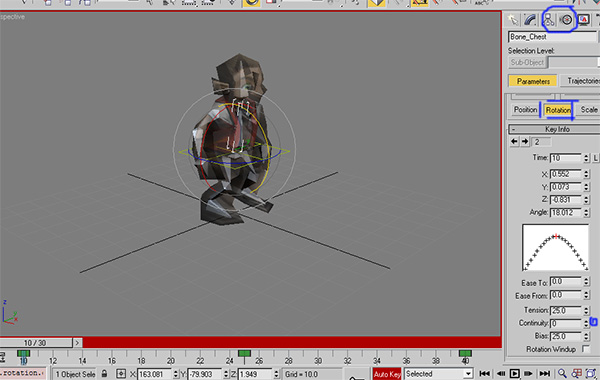The image size is (600, 380).
Task: Click the Tension field showing 25.0
Action: pos(566,310)
